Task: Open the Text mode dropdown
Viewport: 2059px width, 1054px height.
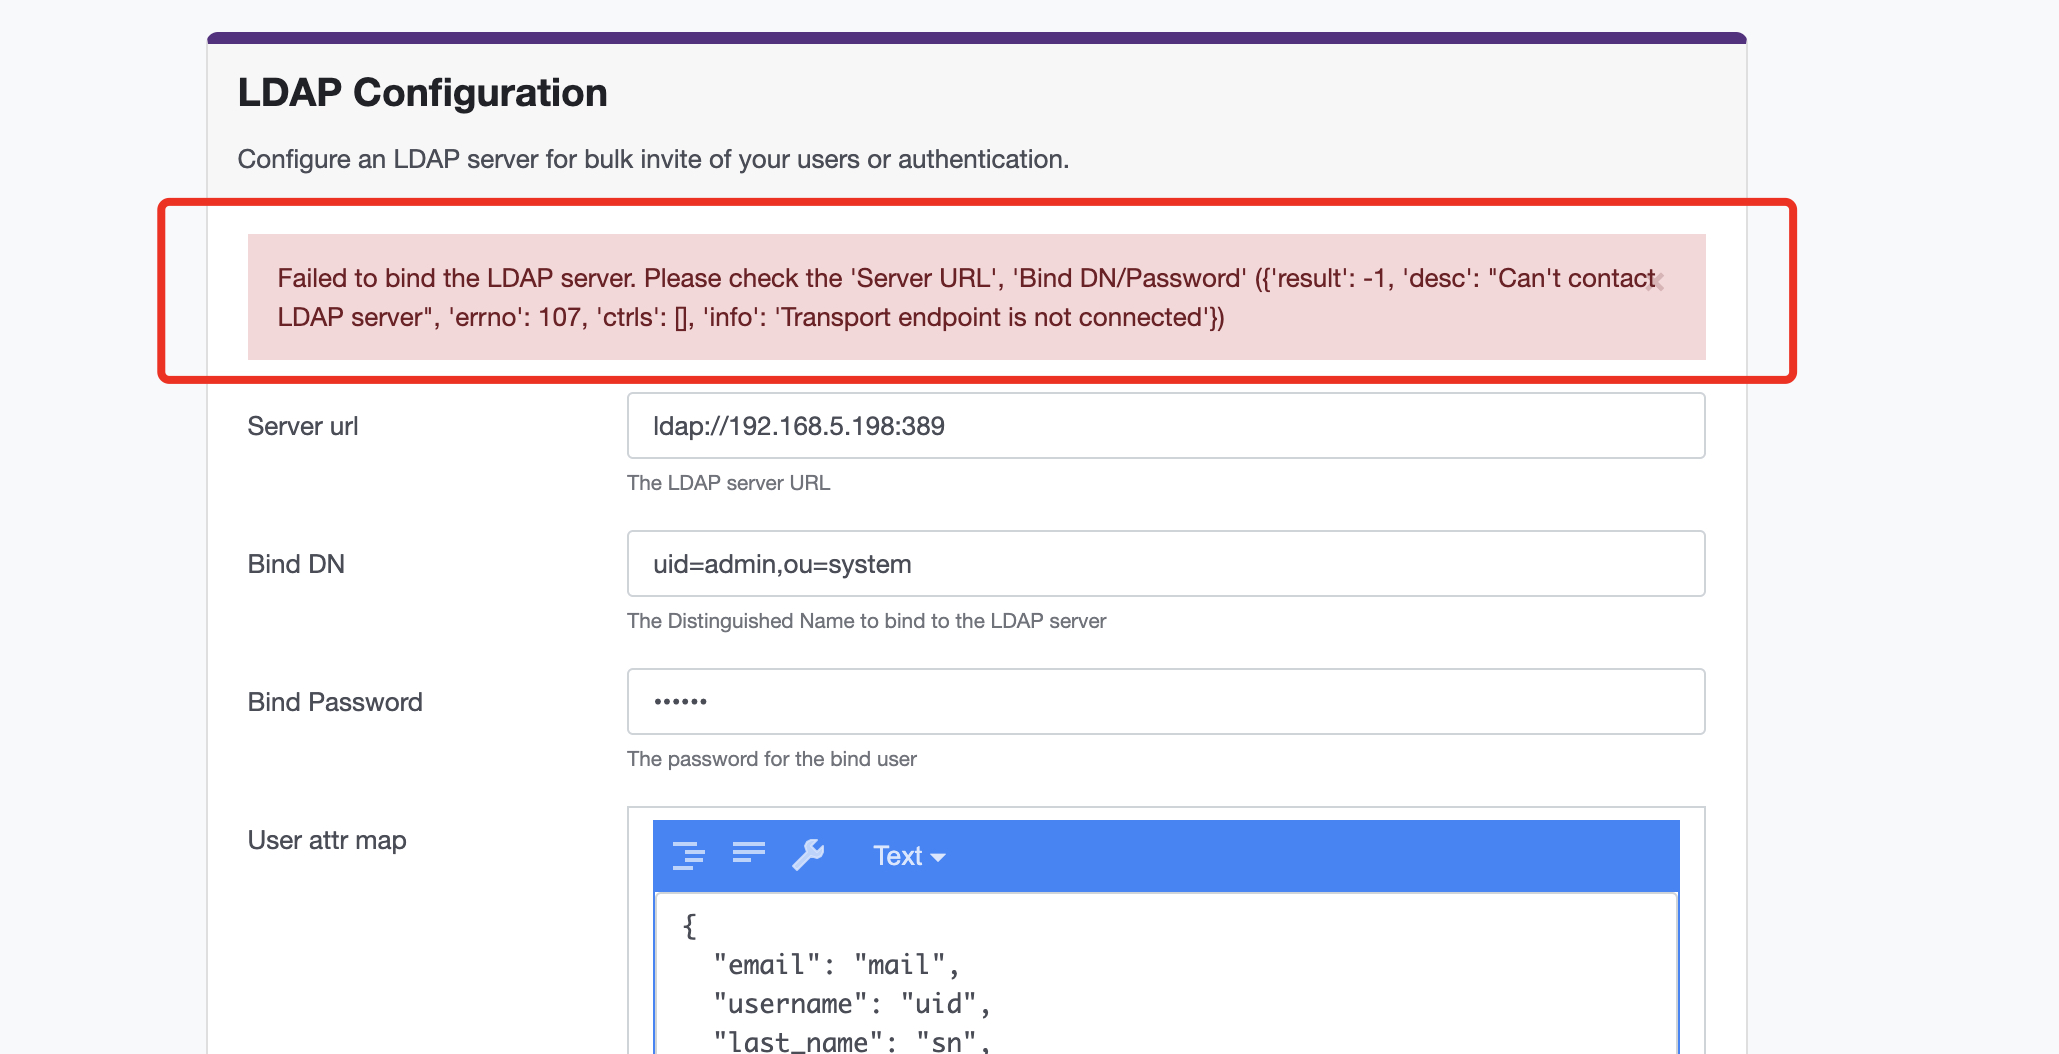Action: tap(908, 856)
